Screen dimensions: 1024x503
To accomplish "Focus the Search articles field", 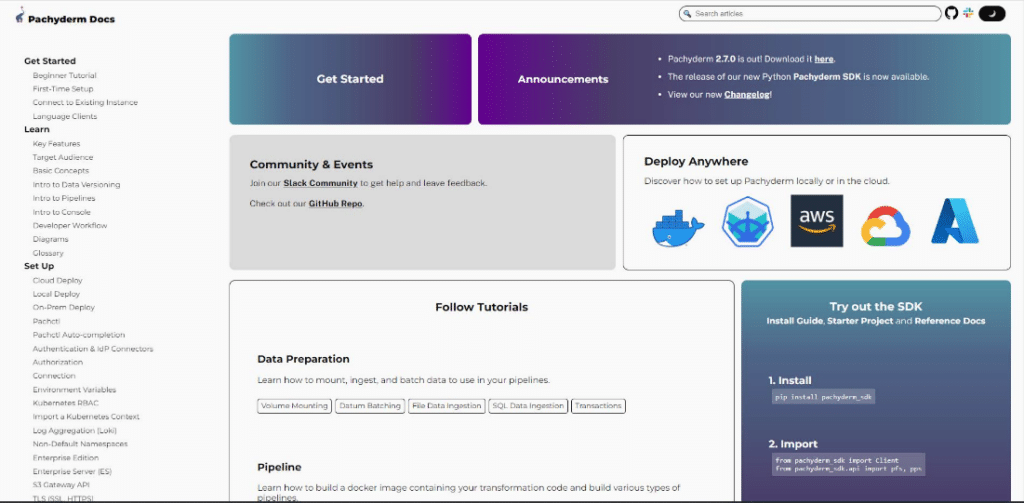I will click(810, 14).
